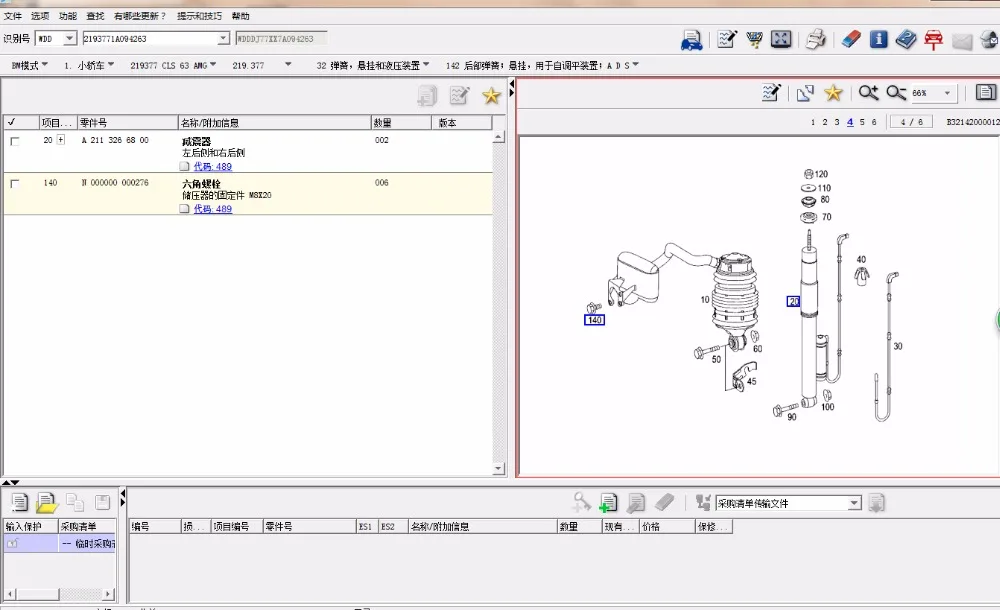Select callout 20 in the diagram
Image resolution: width=1000 pixels, height=610 pixels.
click(793, 301)
